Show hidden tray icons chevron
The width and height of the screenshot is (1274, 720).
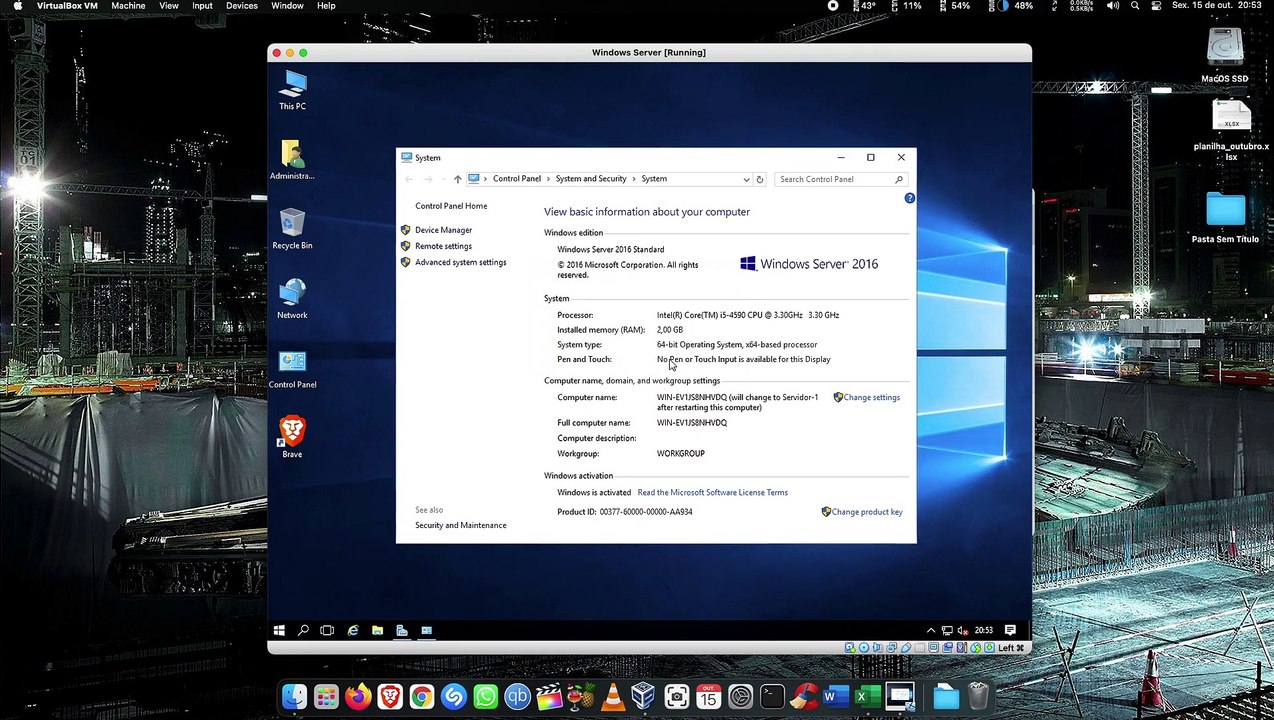931,630
